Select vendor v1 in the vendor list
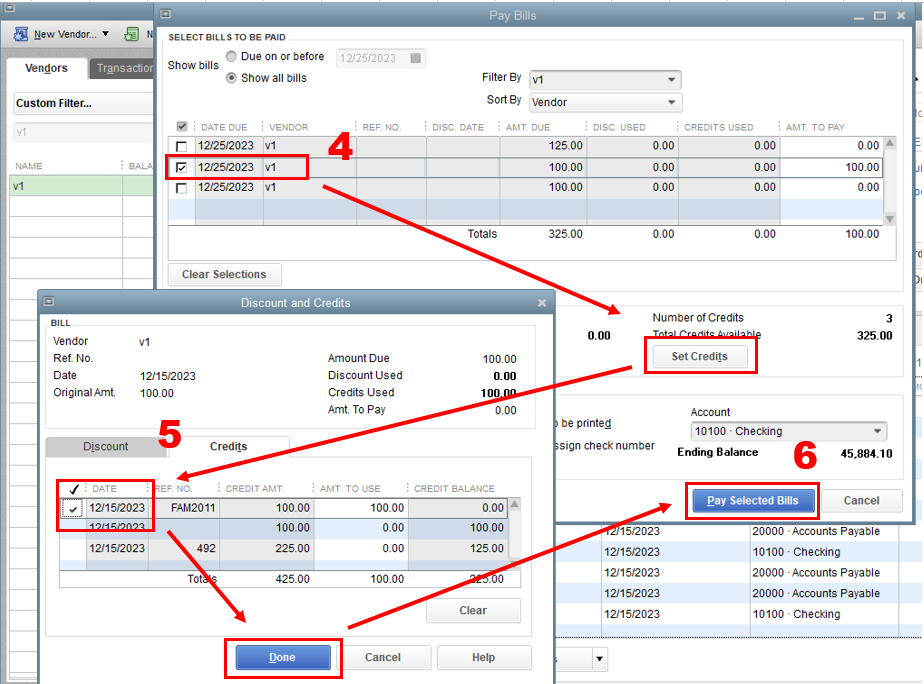 click(x=80, y=186)
